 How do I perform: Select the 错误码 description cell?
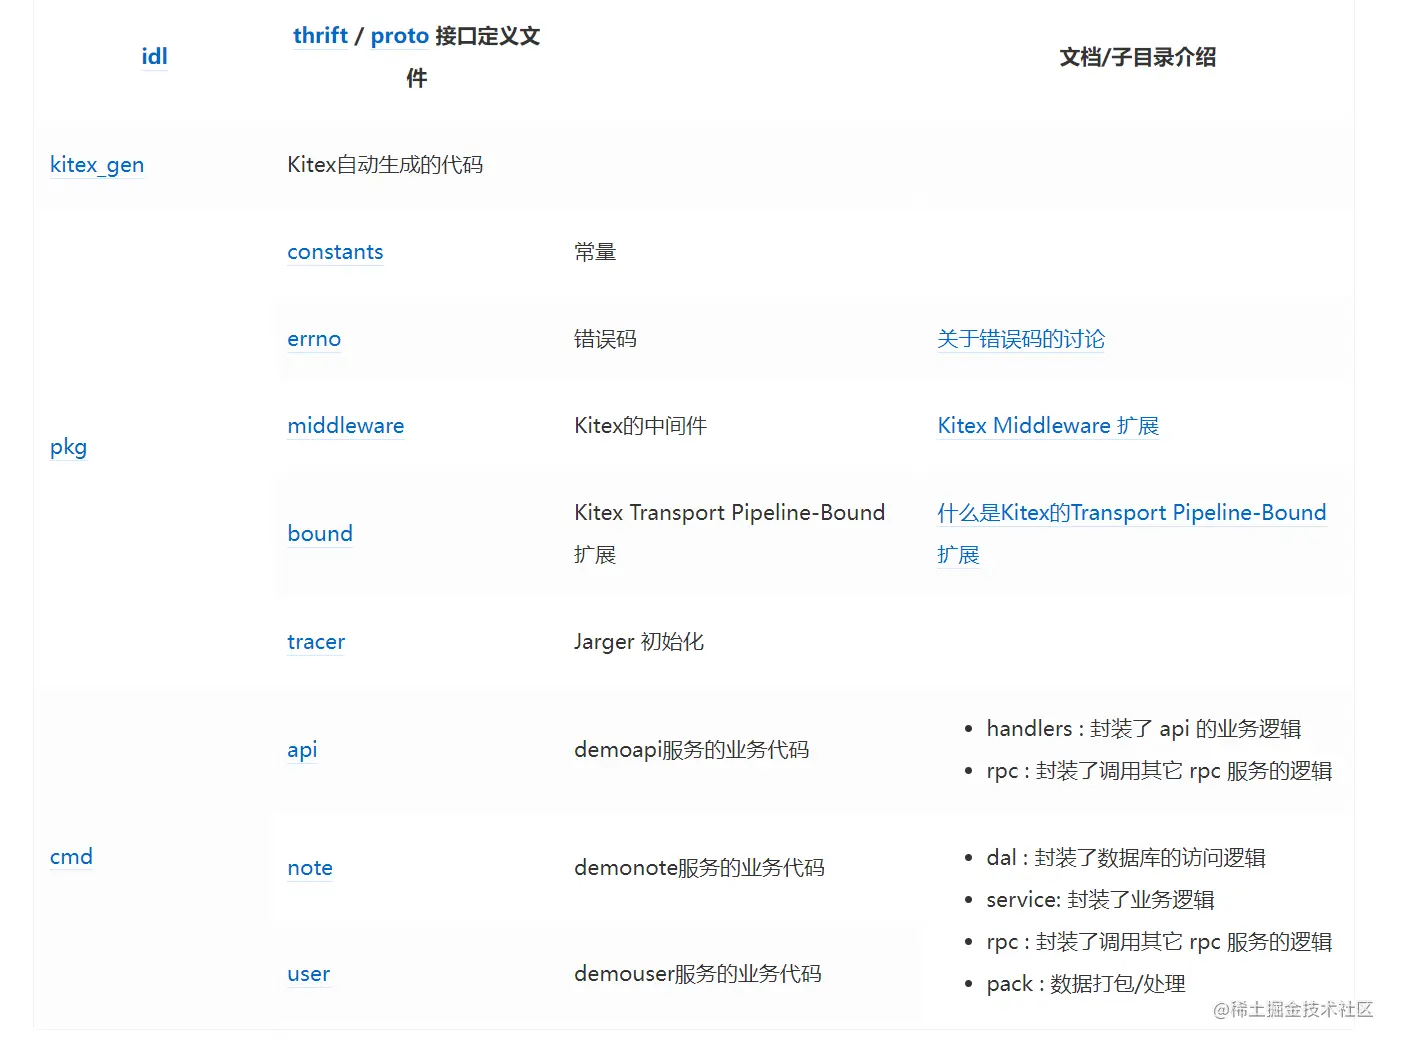(x=605, y=339)
